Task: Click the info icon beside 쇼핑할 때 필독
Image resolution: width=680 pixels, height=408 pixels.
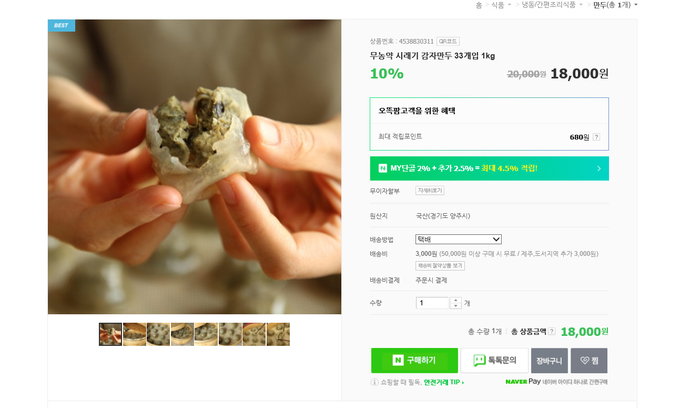Action: (374, 382)
